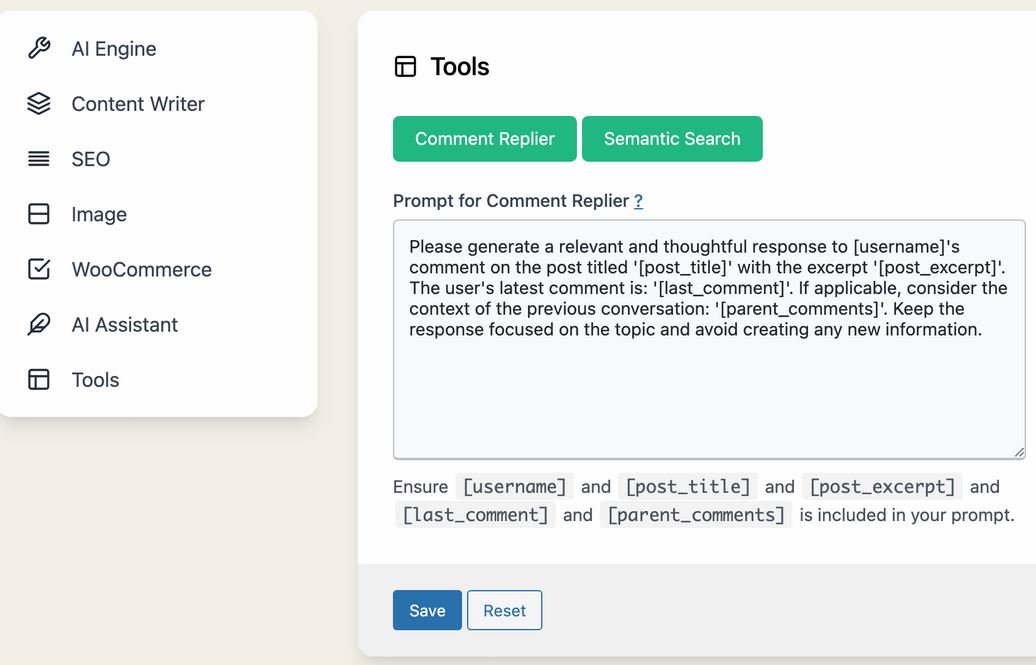Screen dimensions: 1036x665
Task: Click the [post_title] placeholder tag below textarea
Action: pos(688,487)
